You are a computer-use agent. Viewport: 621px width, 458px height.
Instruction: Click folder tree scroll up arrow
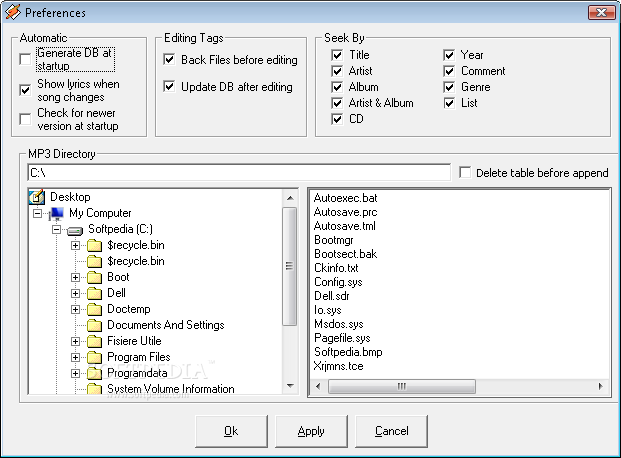[290, 198]
